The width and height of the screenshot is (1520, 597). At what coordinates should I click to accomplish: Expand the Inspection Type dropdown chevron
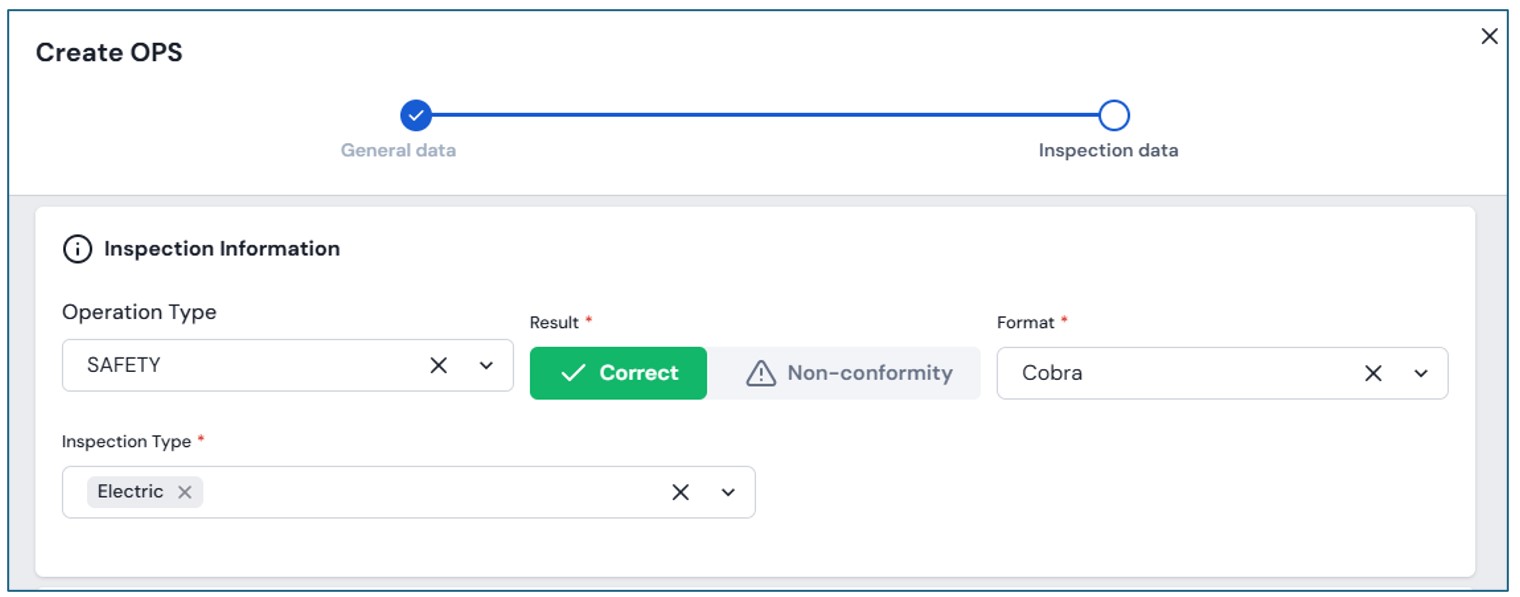point(728,492)
